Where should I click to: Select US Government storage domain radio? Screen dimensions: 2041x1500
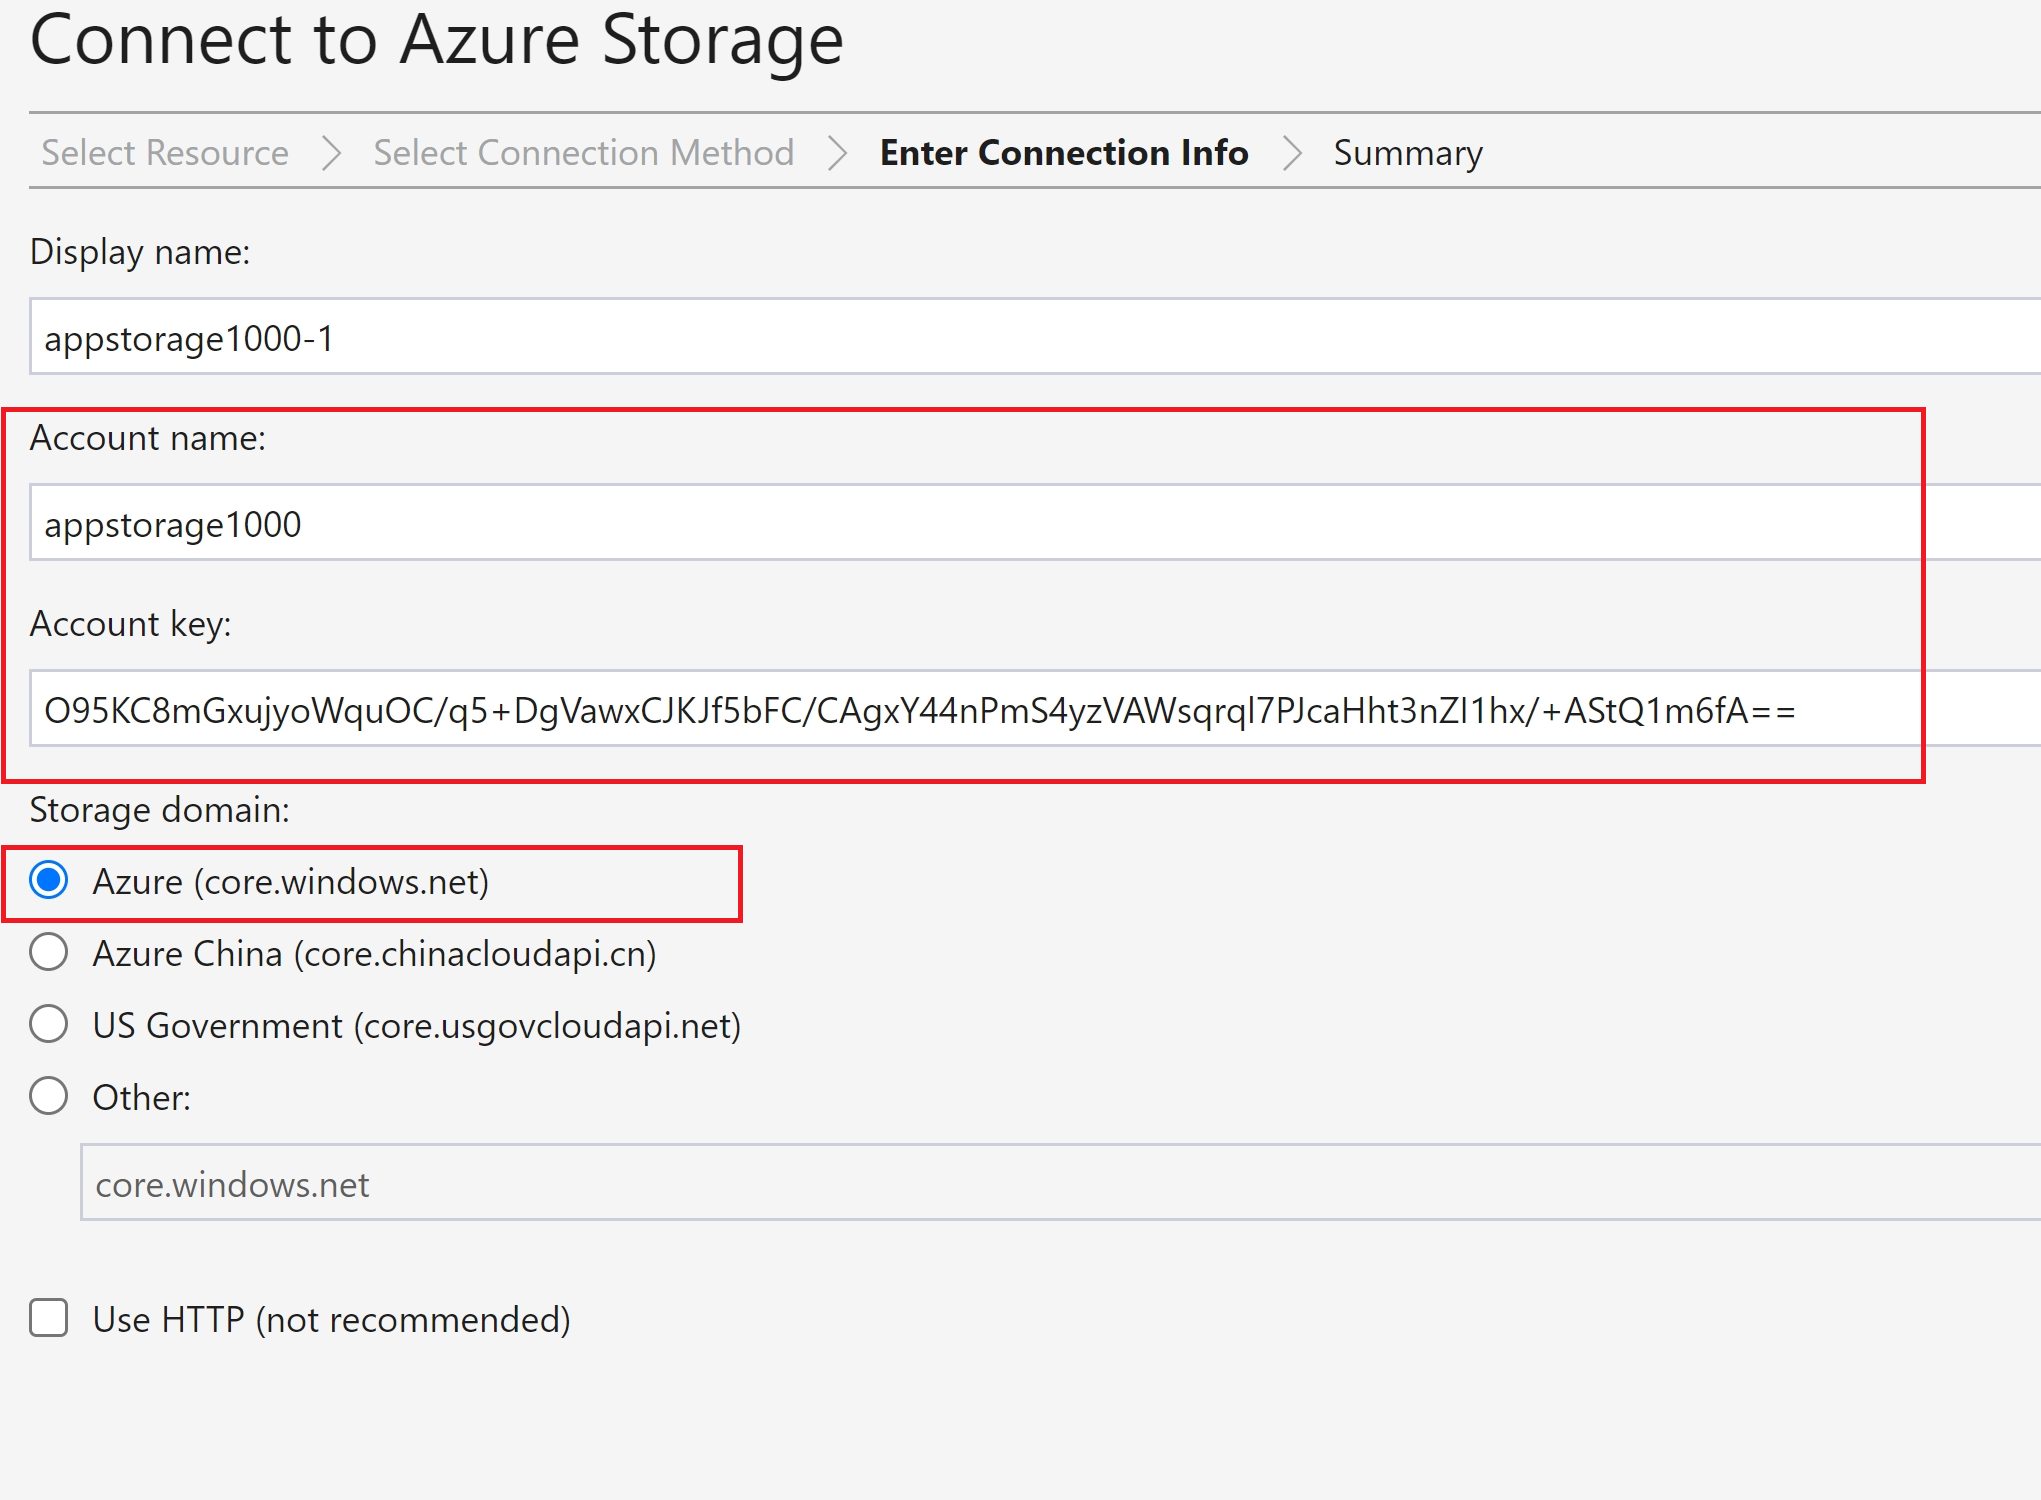tap(48, 1025)
